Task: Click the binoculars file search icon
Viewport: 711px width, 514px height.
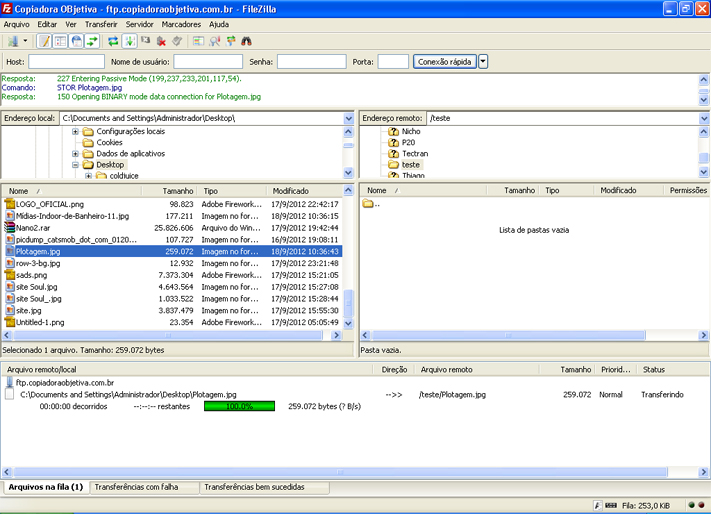Action: click(x=246, y=41)
